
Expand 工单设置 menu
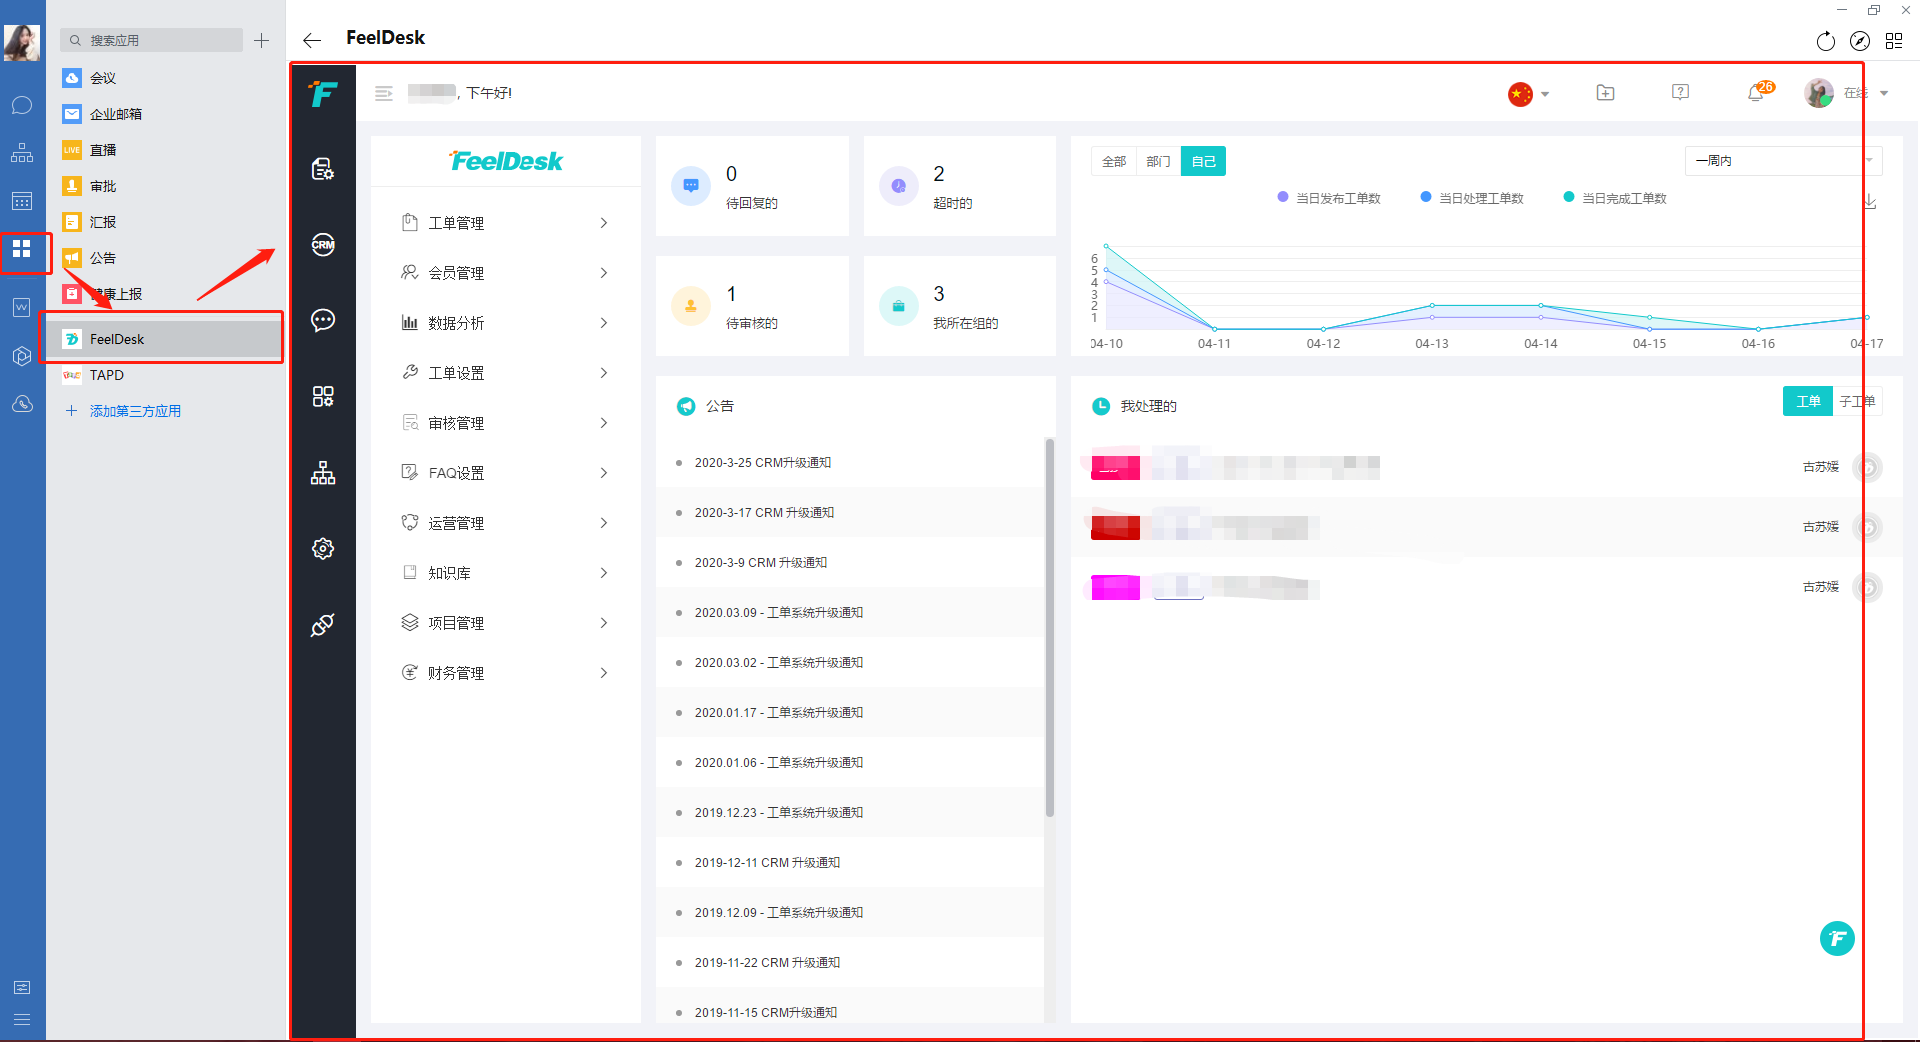505,373
